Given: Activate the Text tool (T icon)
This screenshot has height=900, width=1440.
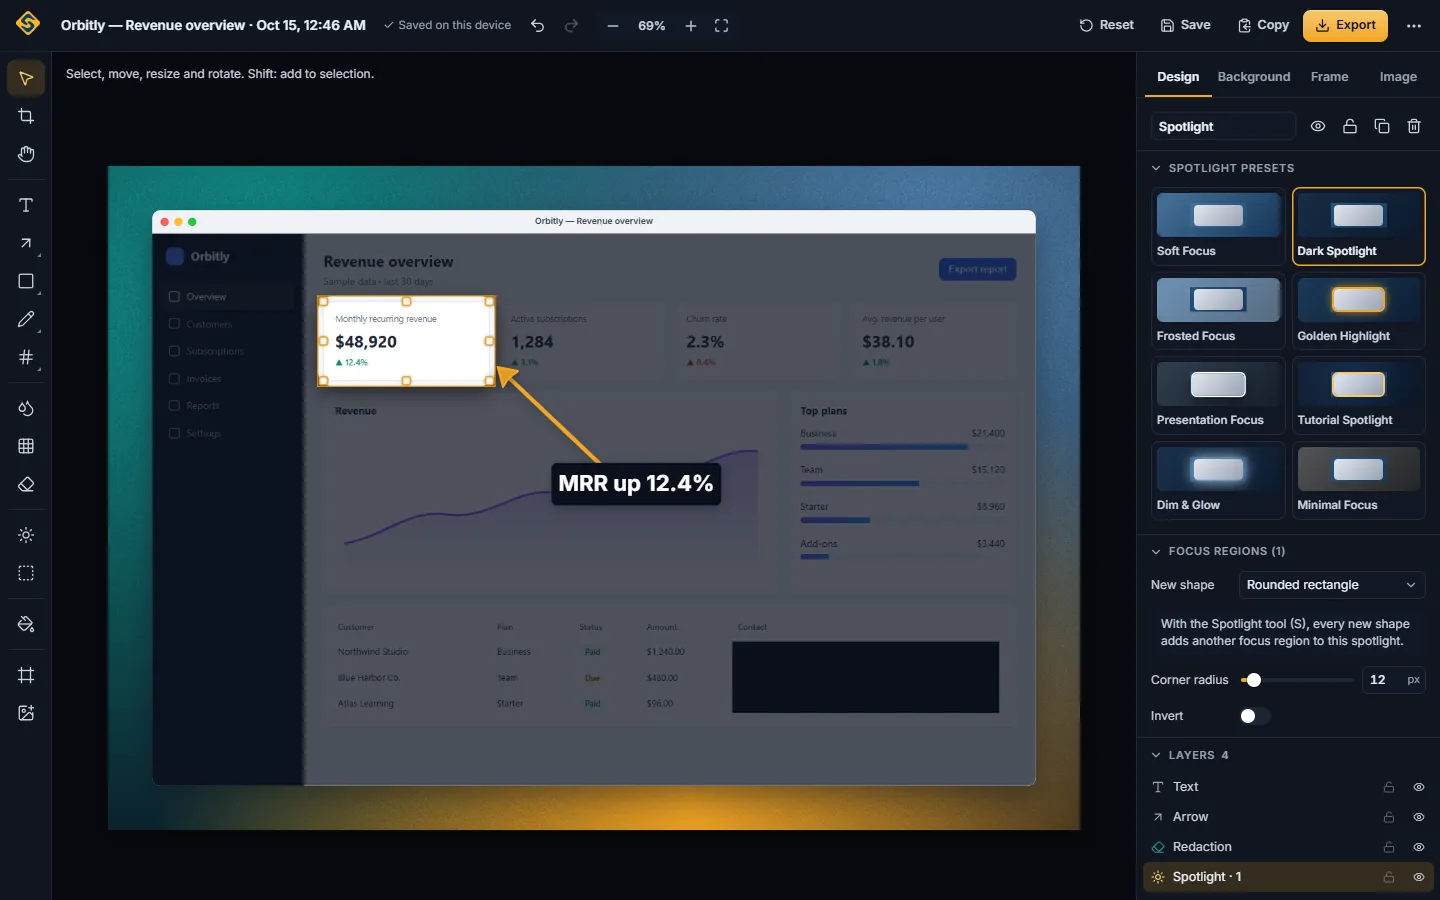Looking at the screenshot, I should point(26,205).
